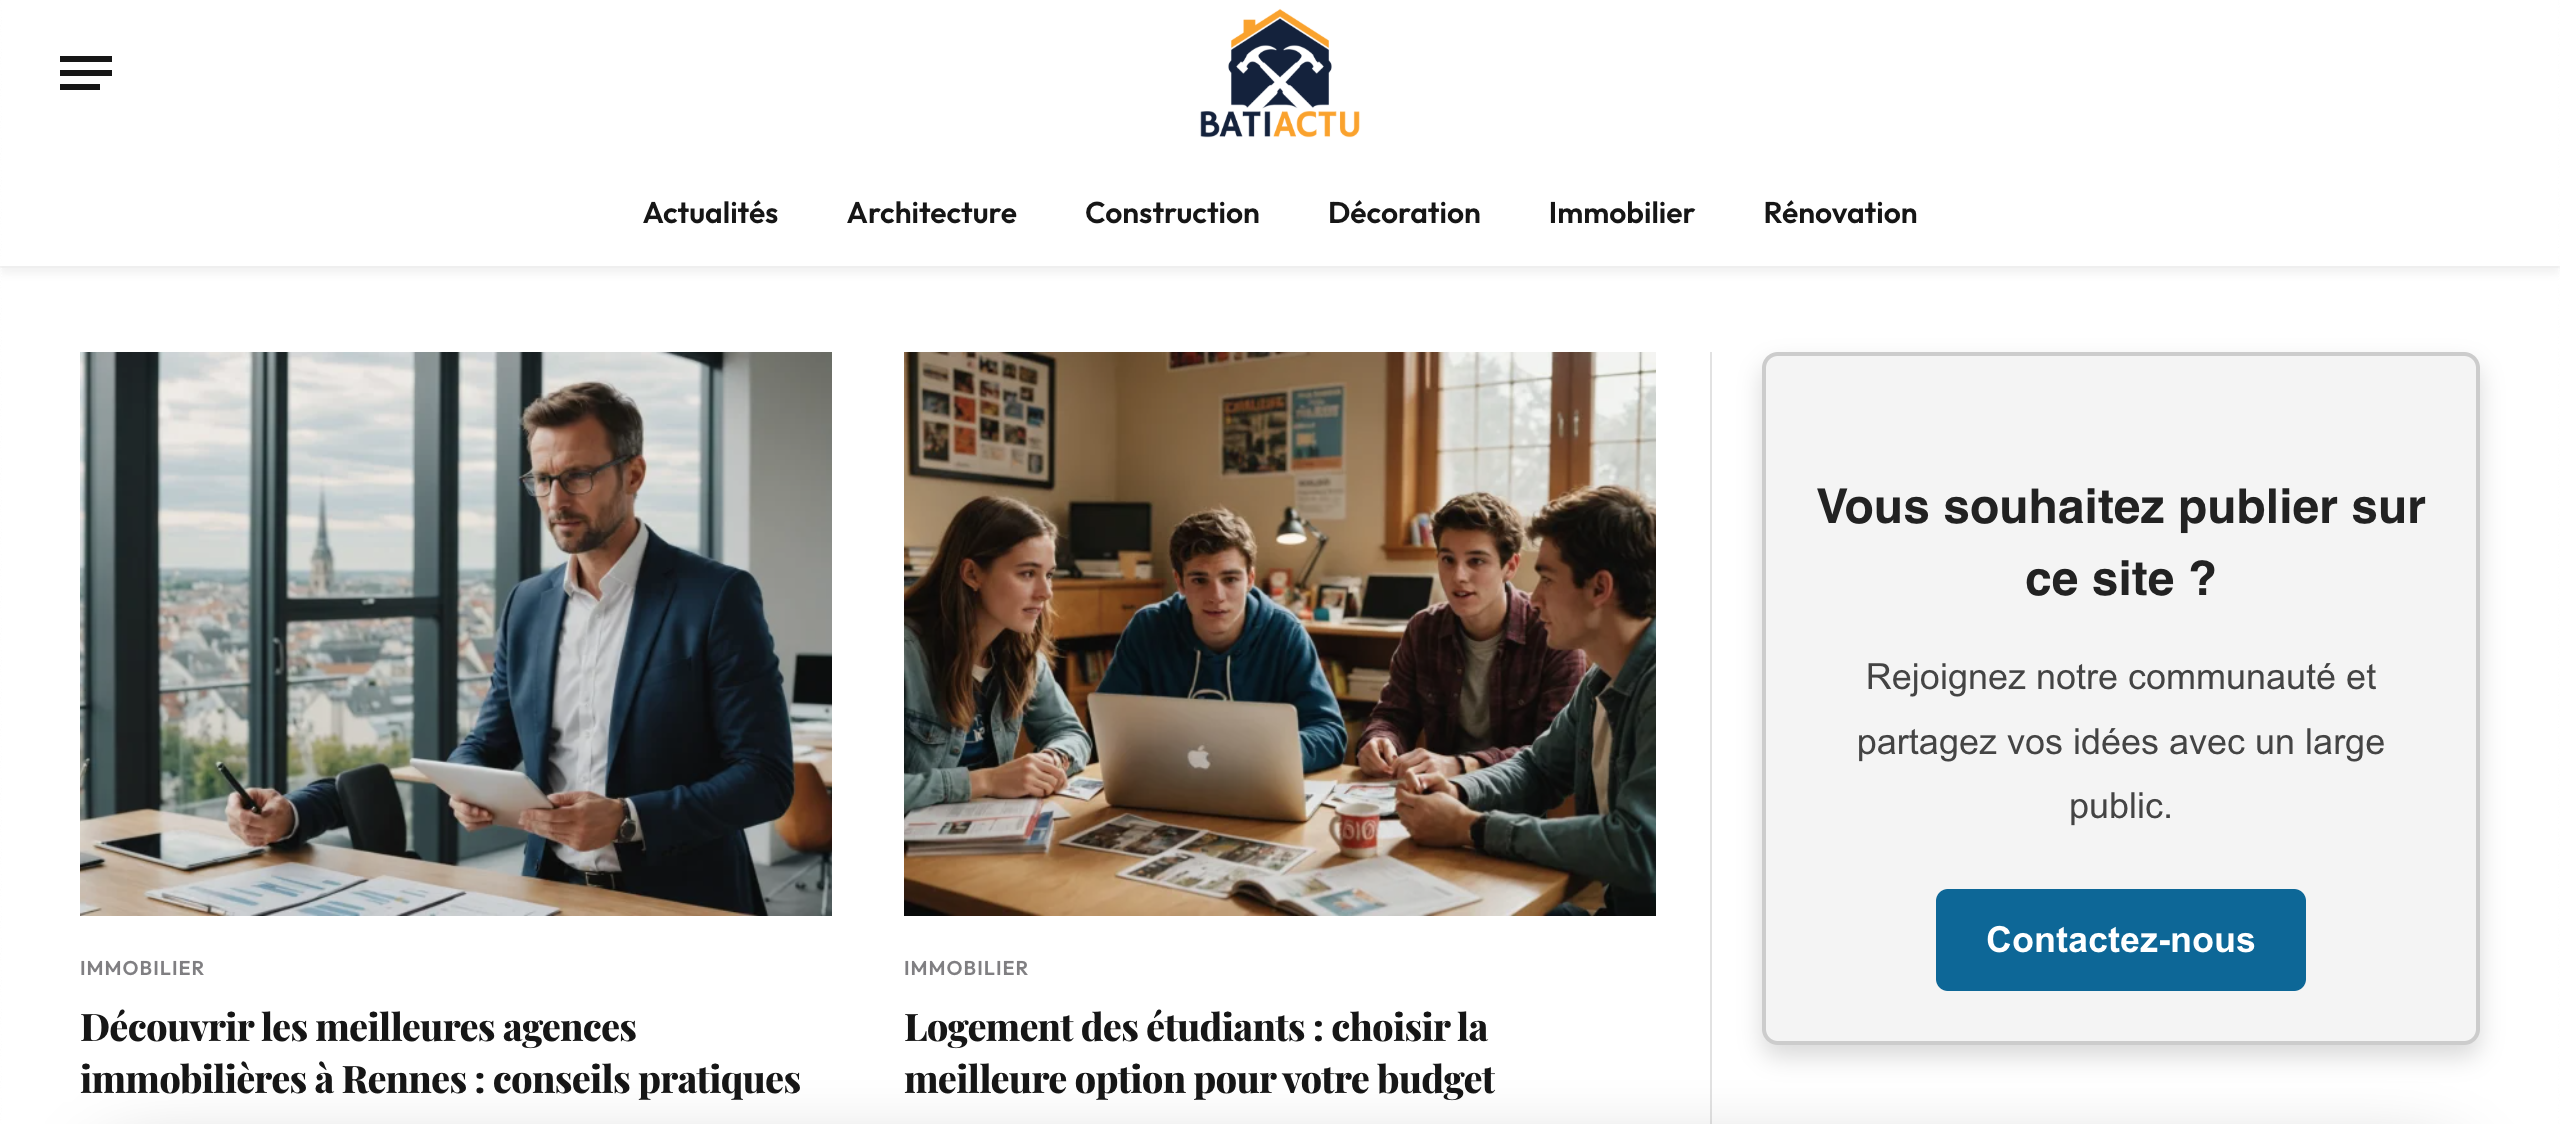Click the BatiActu house logo
This screenshot has height=1124, width=2560.
[x=1279, y=74]
